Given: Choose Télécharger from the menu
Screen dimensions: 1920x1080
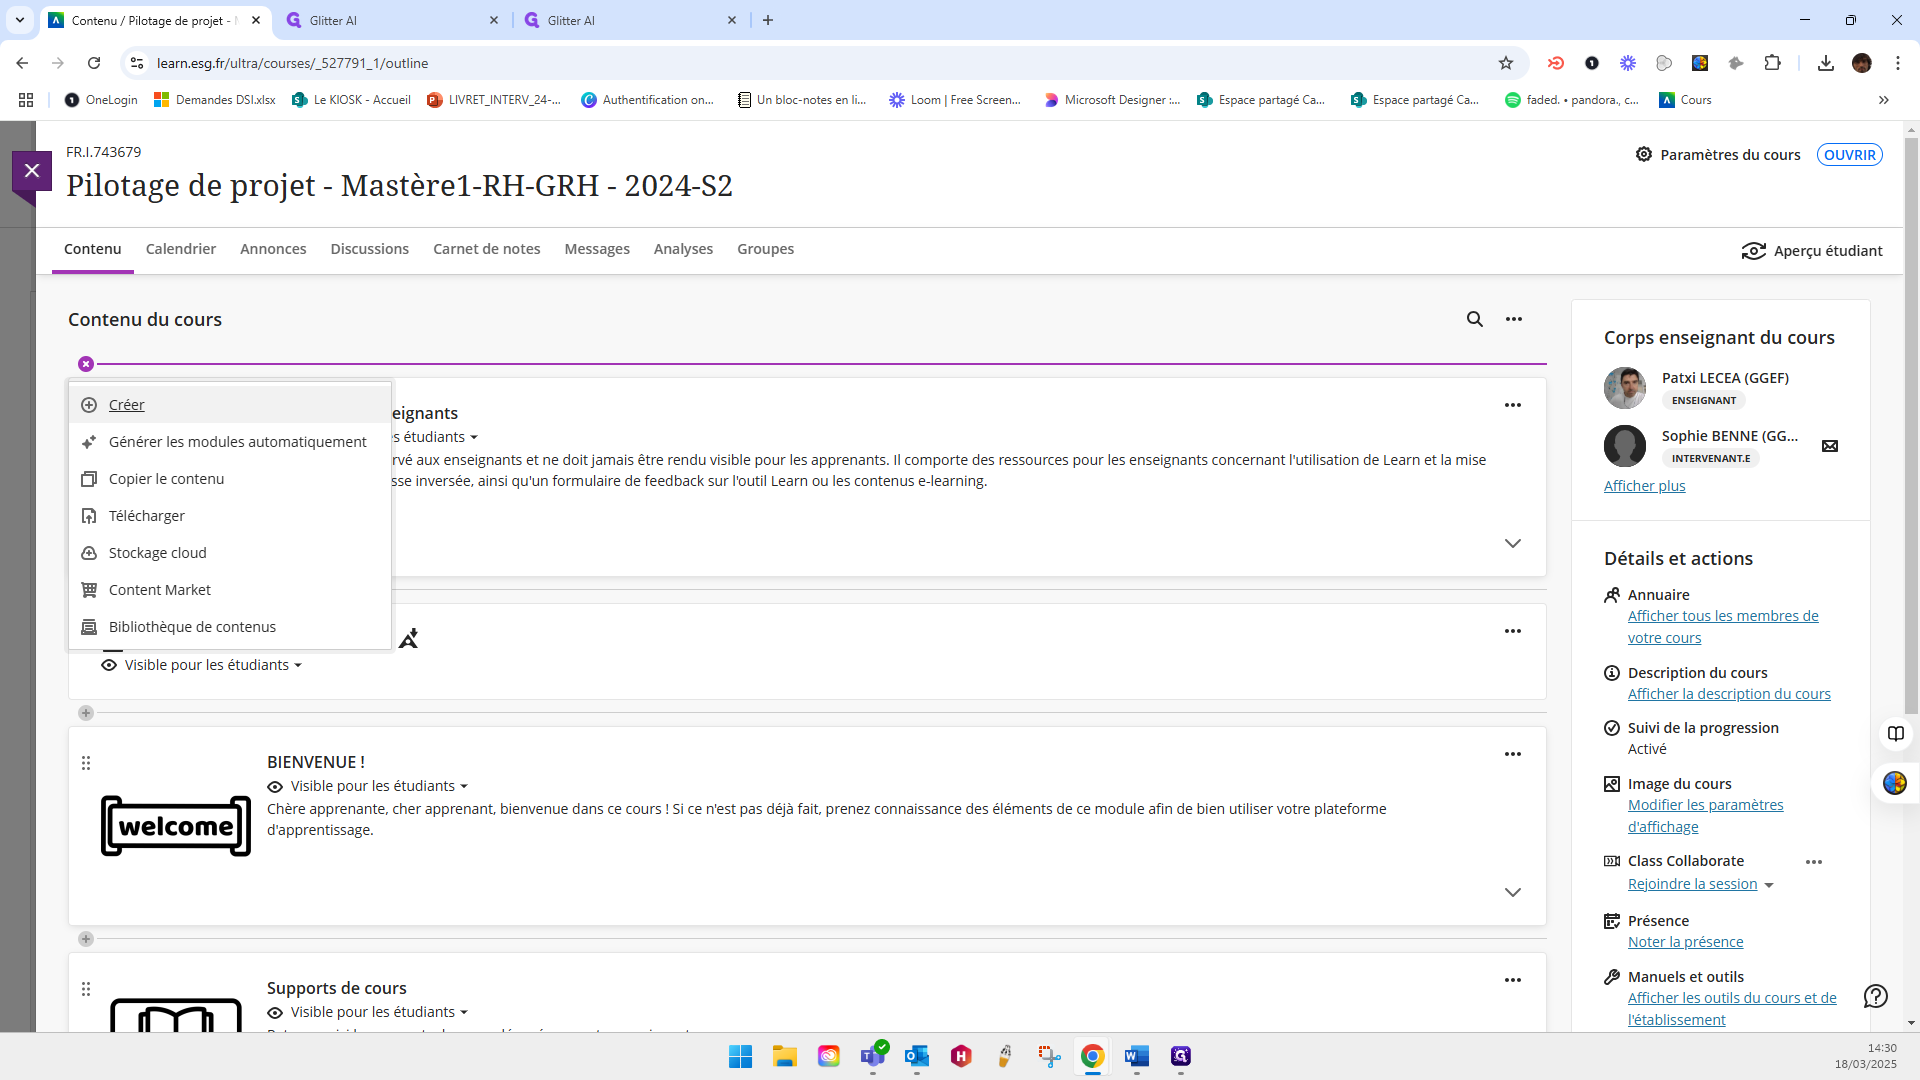Looking at the screenshot, I should point(229,516).
